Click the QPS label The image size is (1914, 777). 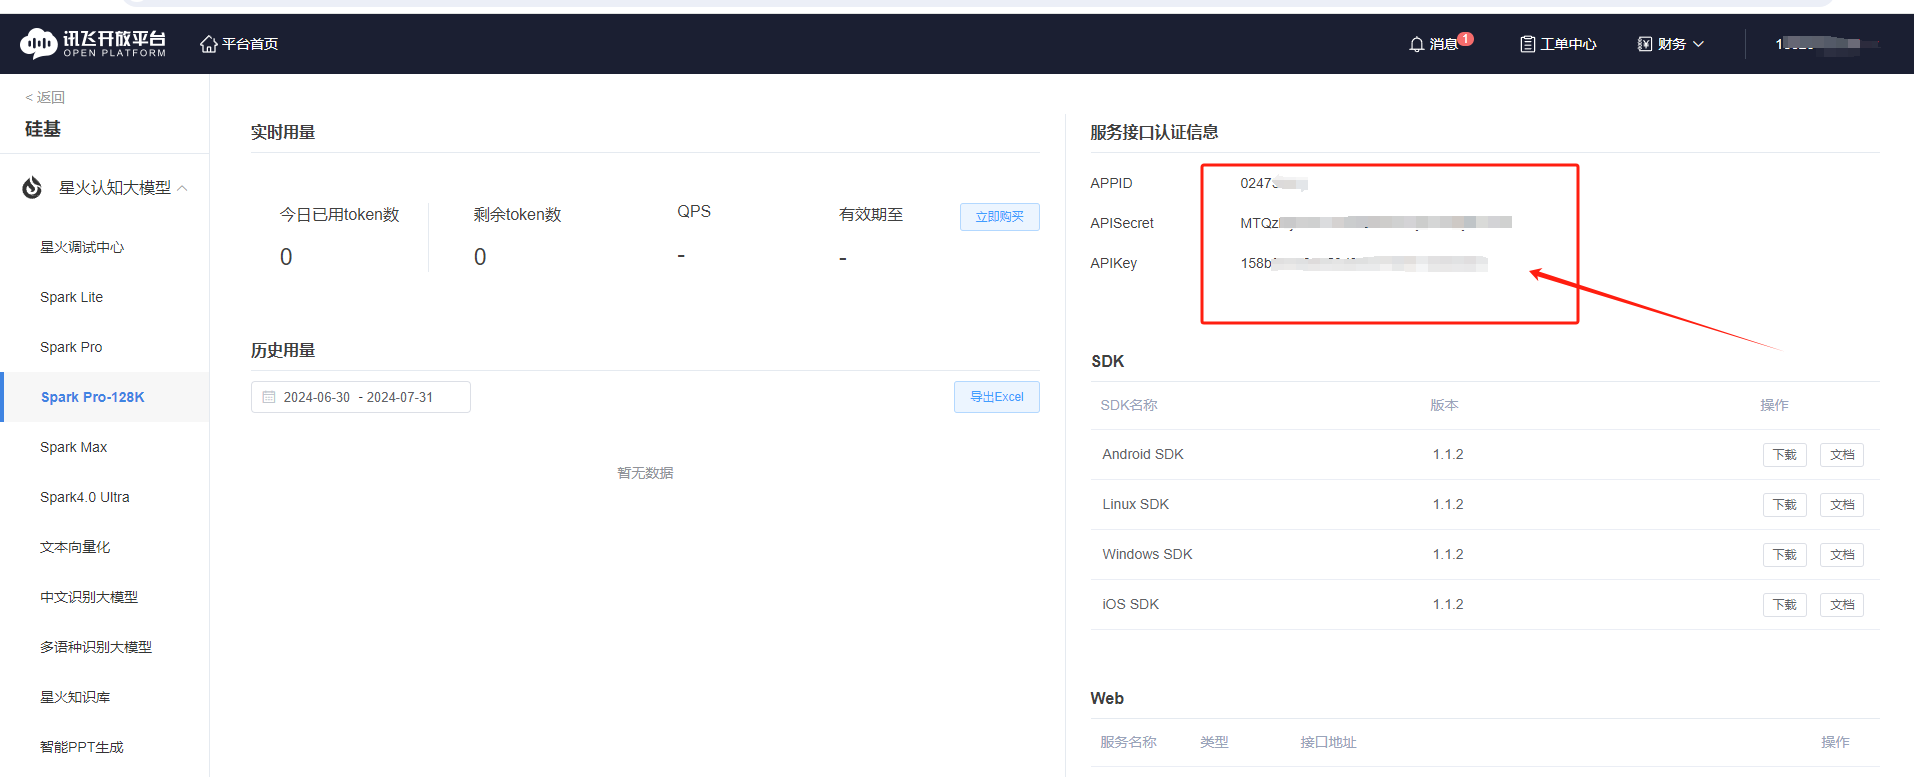click(694, 211)
